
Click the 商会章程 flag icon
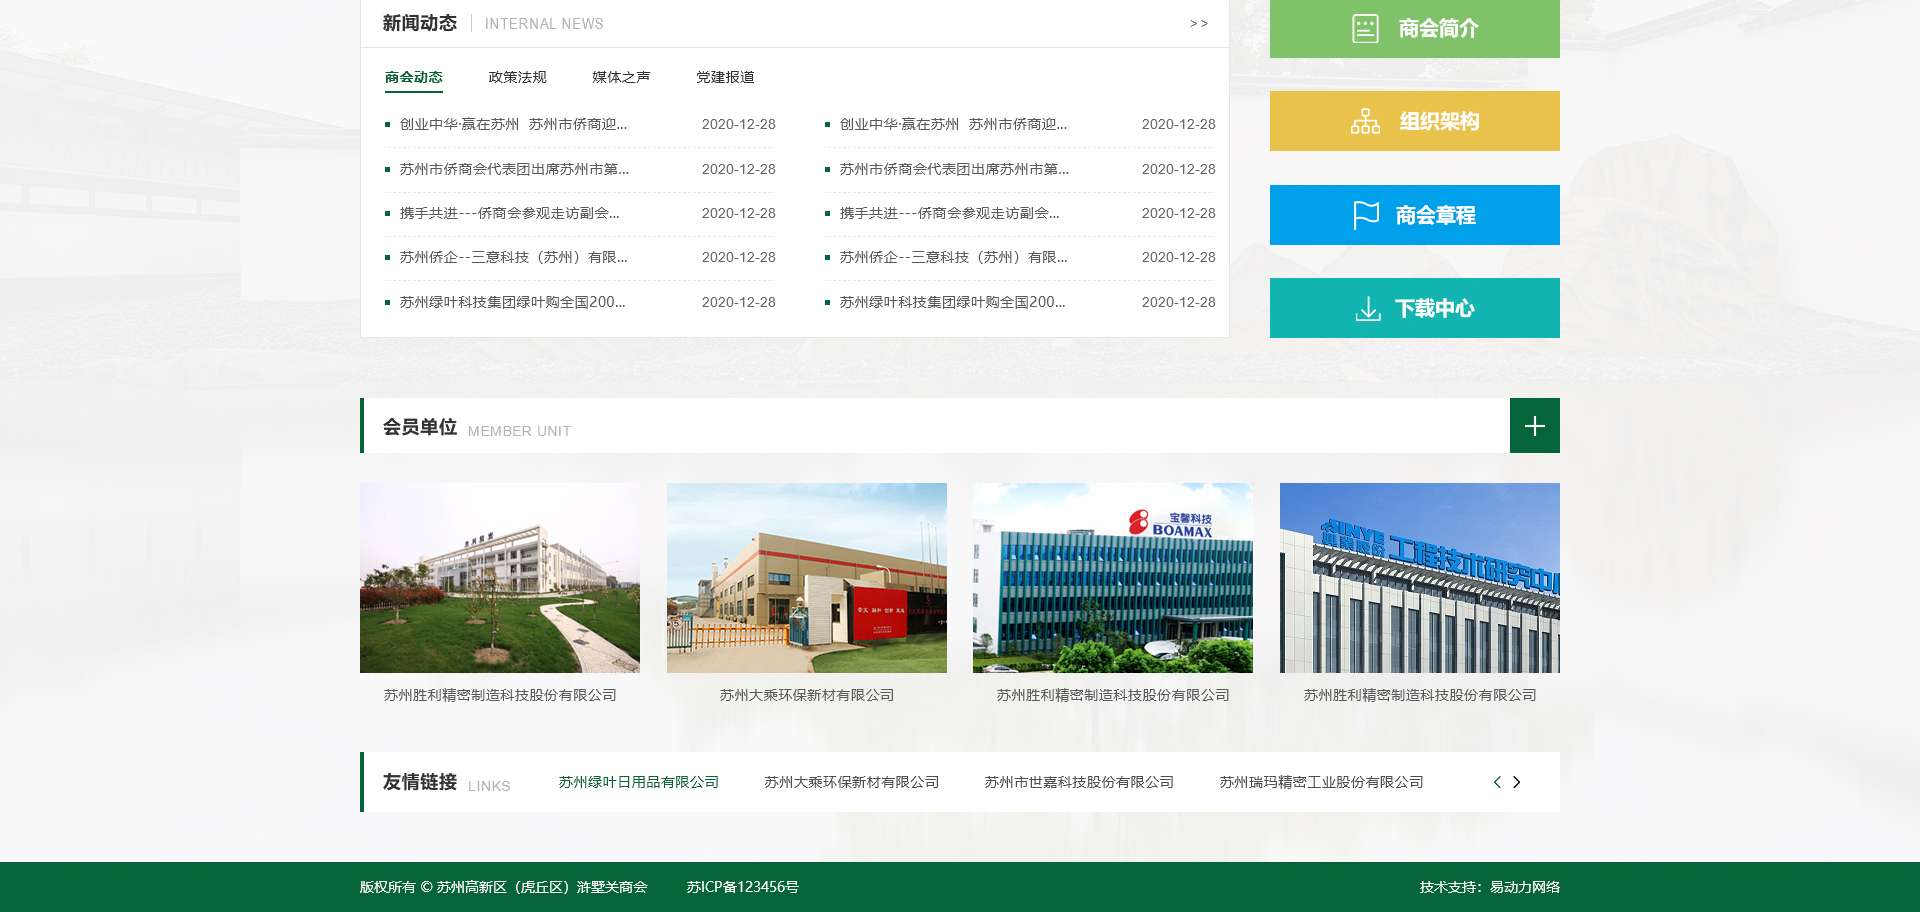coord(1365,215)
